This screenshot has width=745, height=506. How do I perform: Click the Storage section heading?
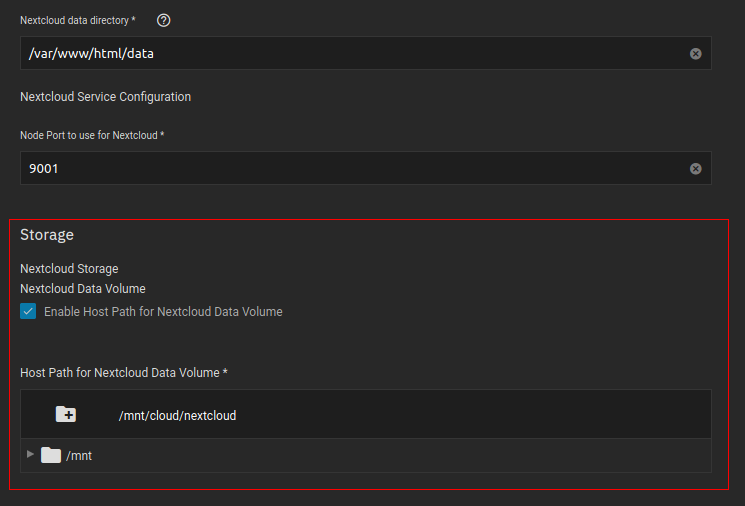(x=47, y=235)
